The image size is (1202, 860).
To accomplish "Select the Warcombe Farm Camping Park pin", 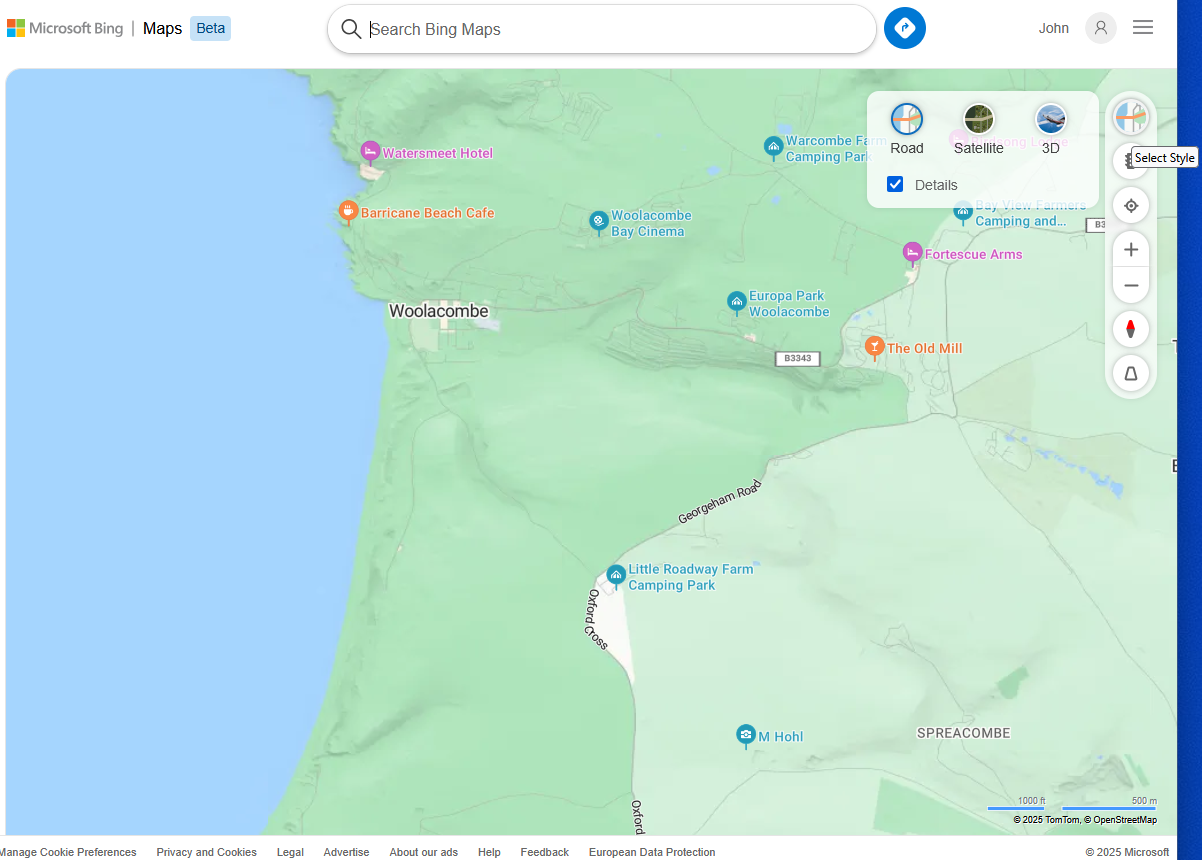I will tap(773, 148).
